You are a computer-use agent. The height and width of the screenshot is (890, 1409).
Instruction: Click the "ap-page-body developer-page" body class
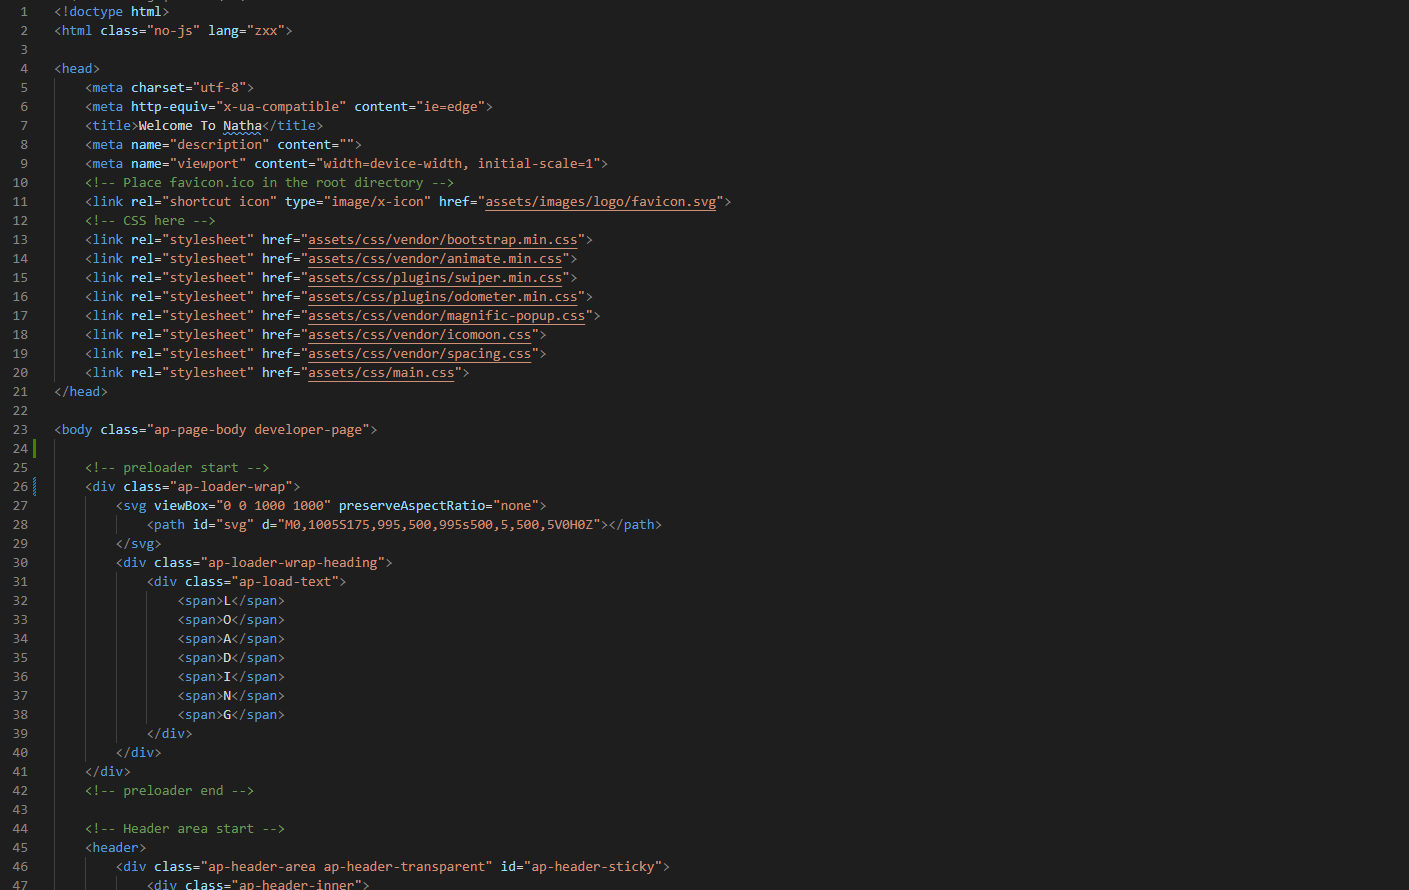click(x=258, y=430)
